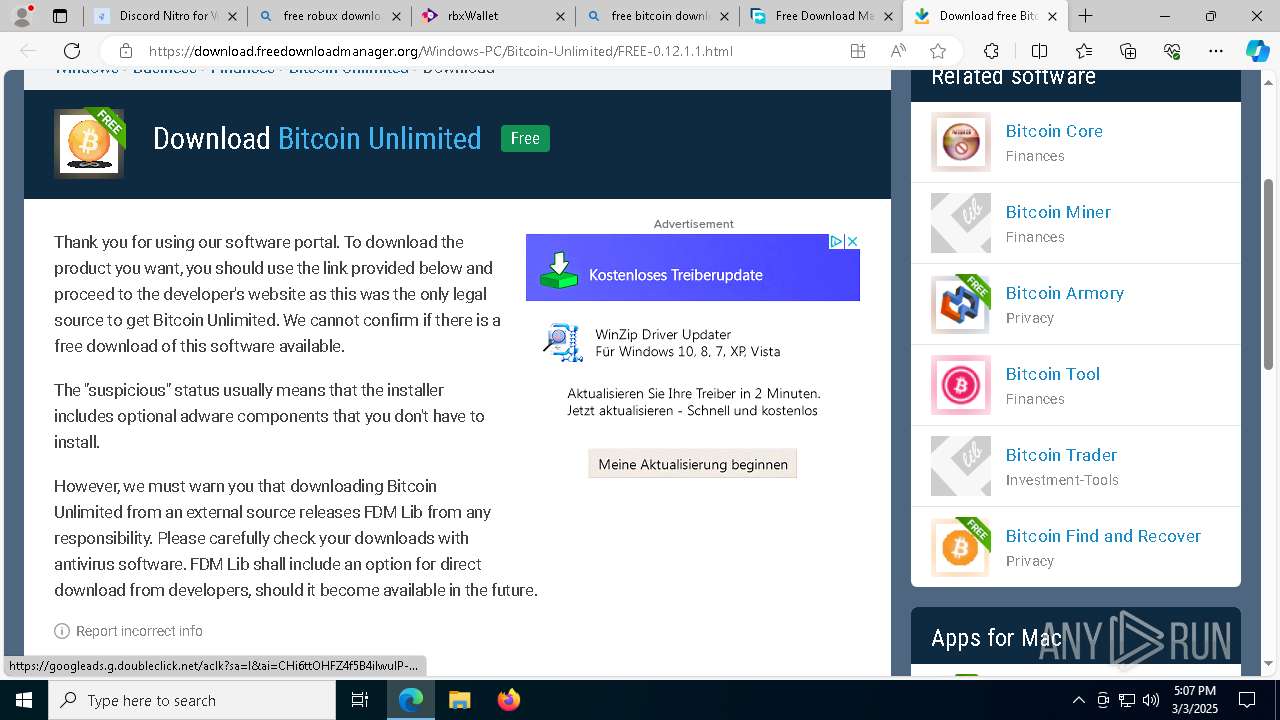
Task: Open Copilot sidebar
Action: (1257, 51)
